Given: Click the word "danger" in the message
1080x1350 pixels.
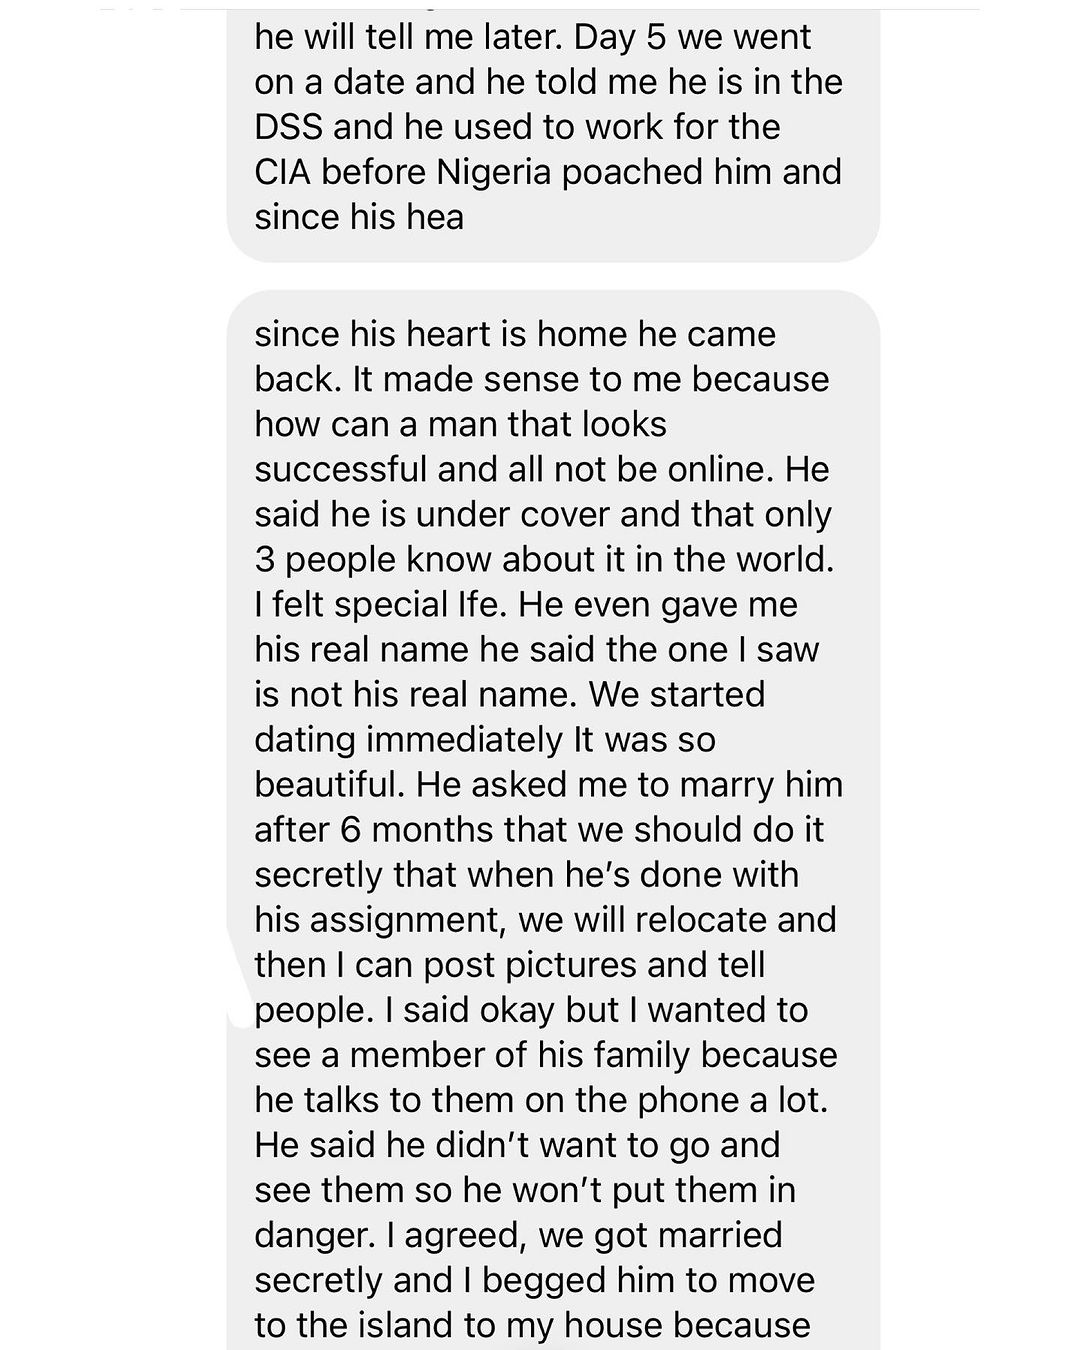Looking at the screenshot, I should click(x=311, y=1236).
